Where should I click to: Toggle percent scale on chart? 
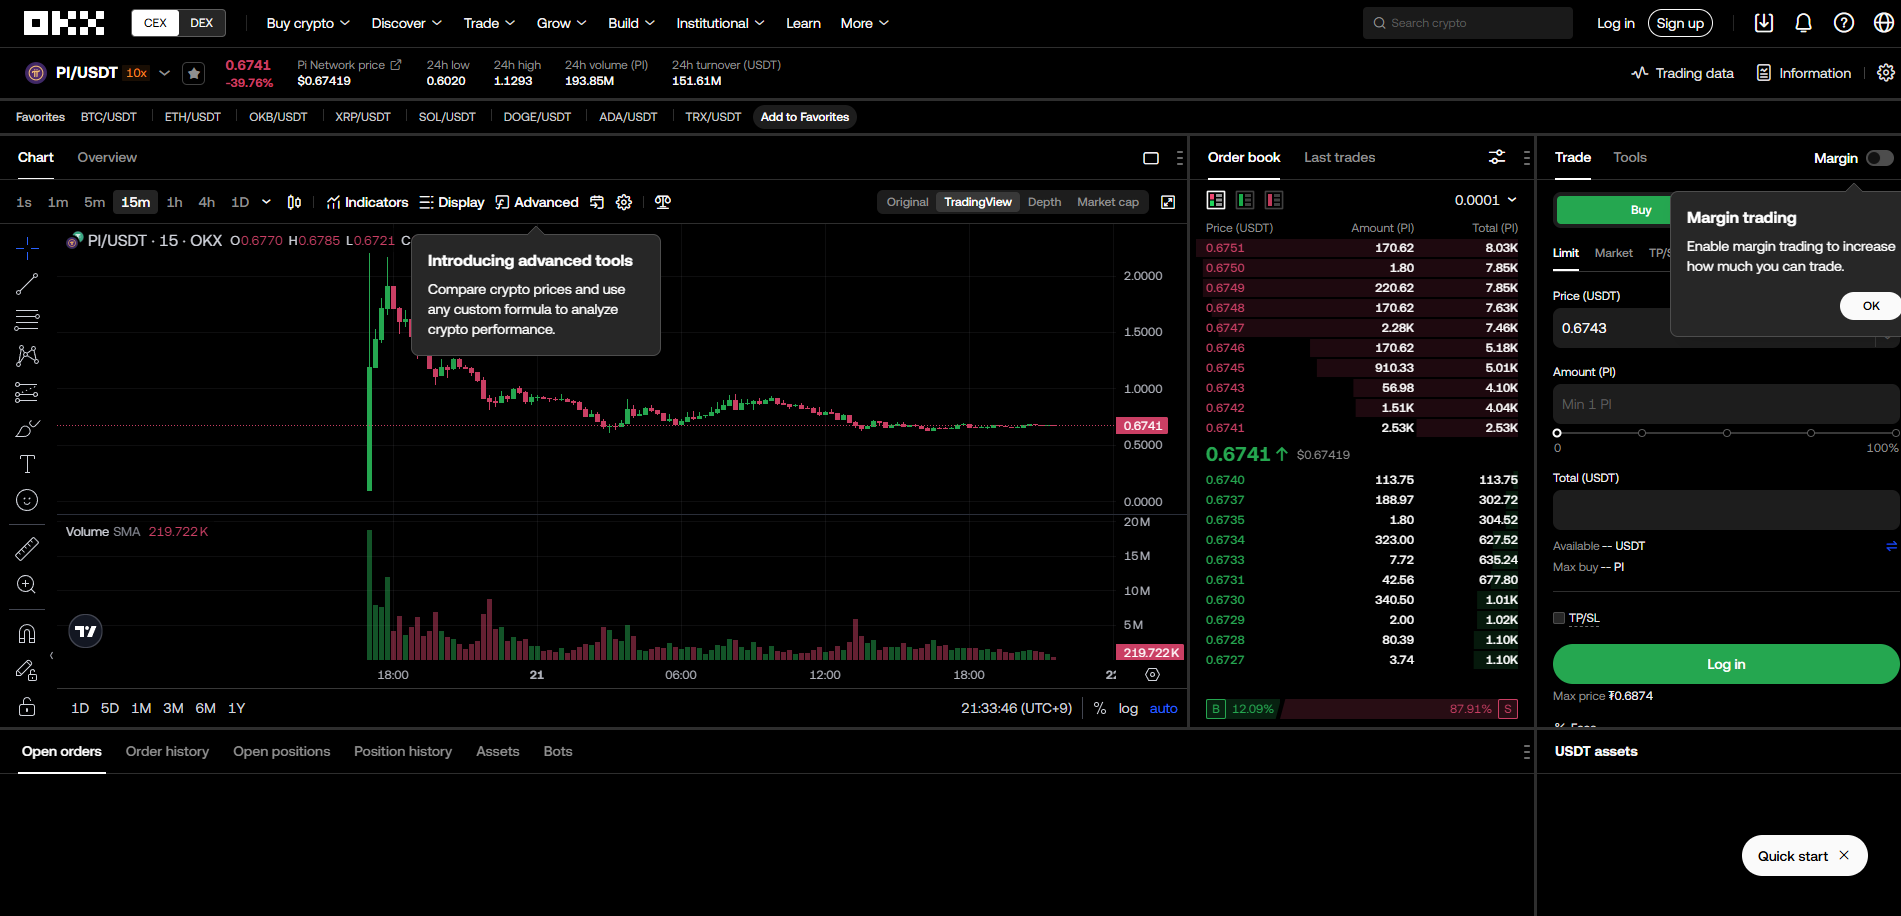(1100, 708)
